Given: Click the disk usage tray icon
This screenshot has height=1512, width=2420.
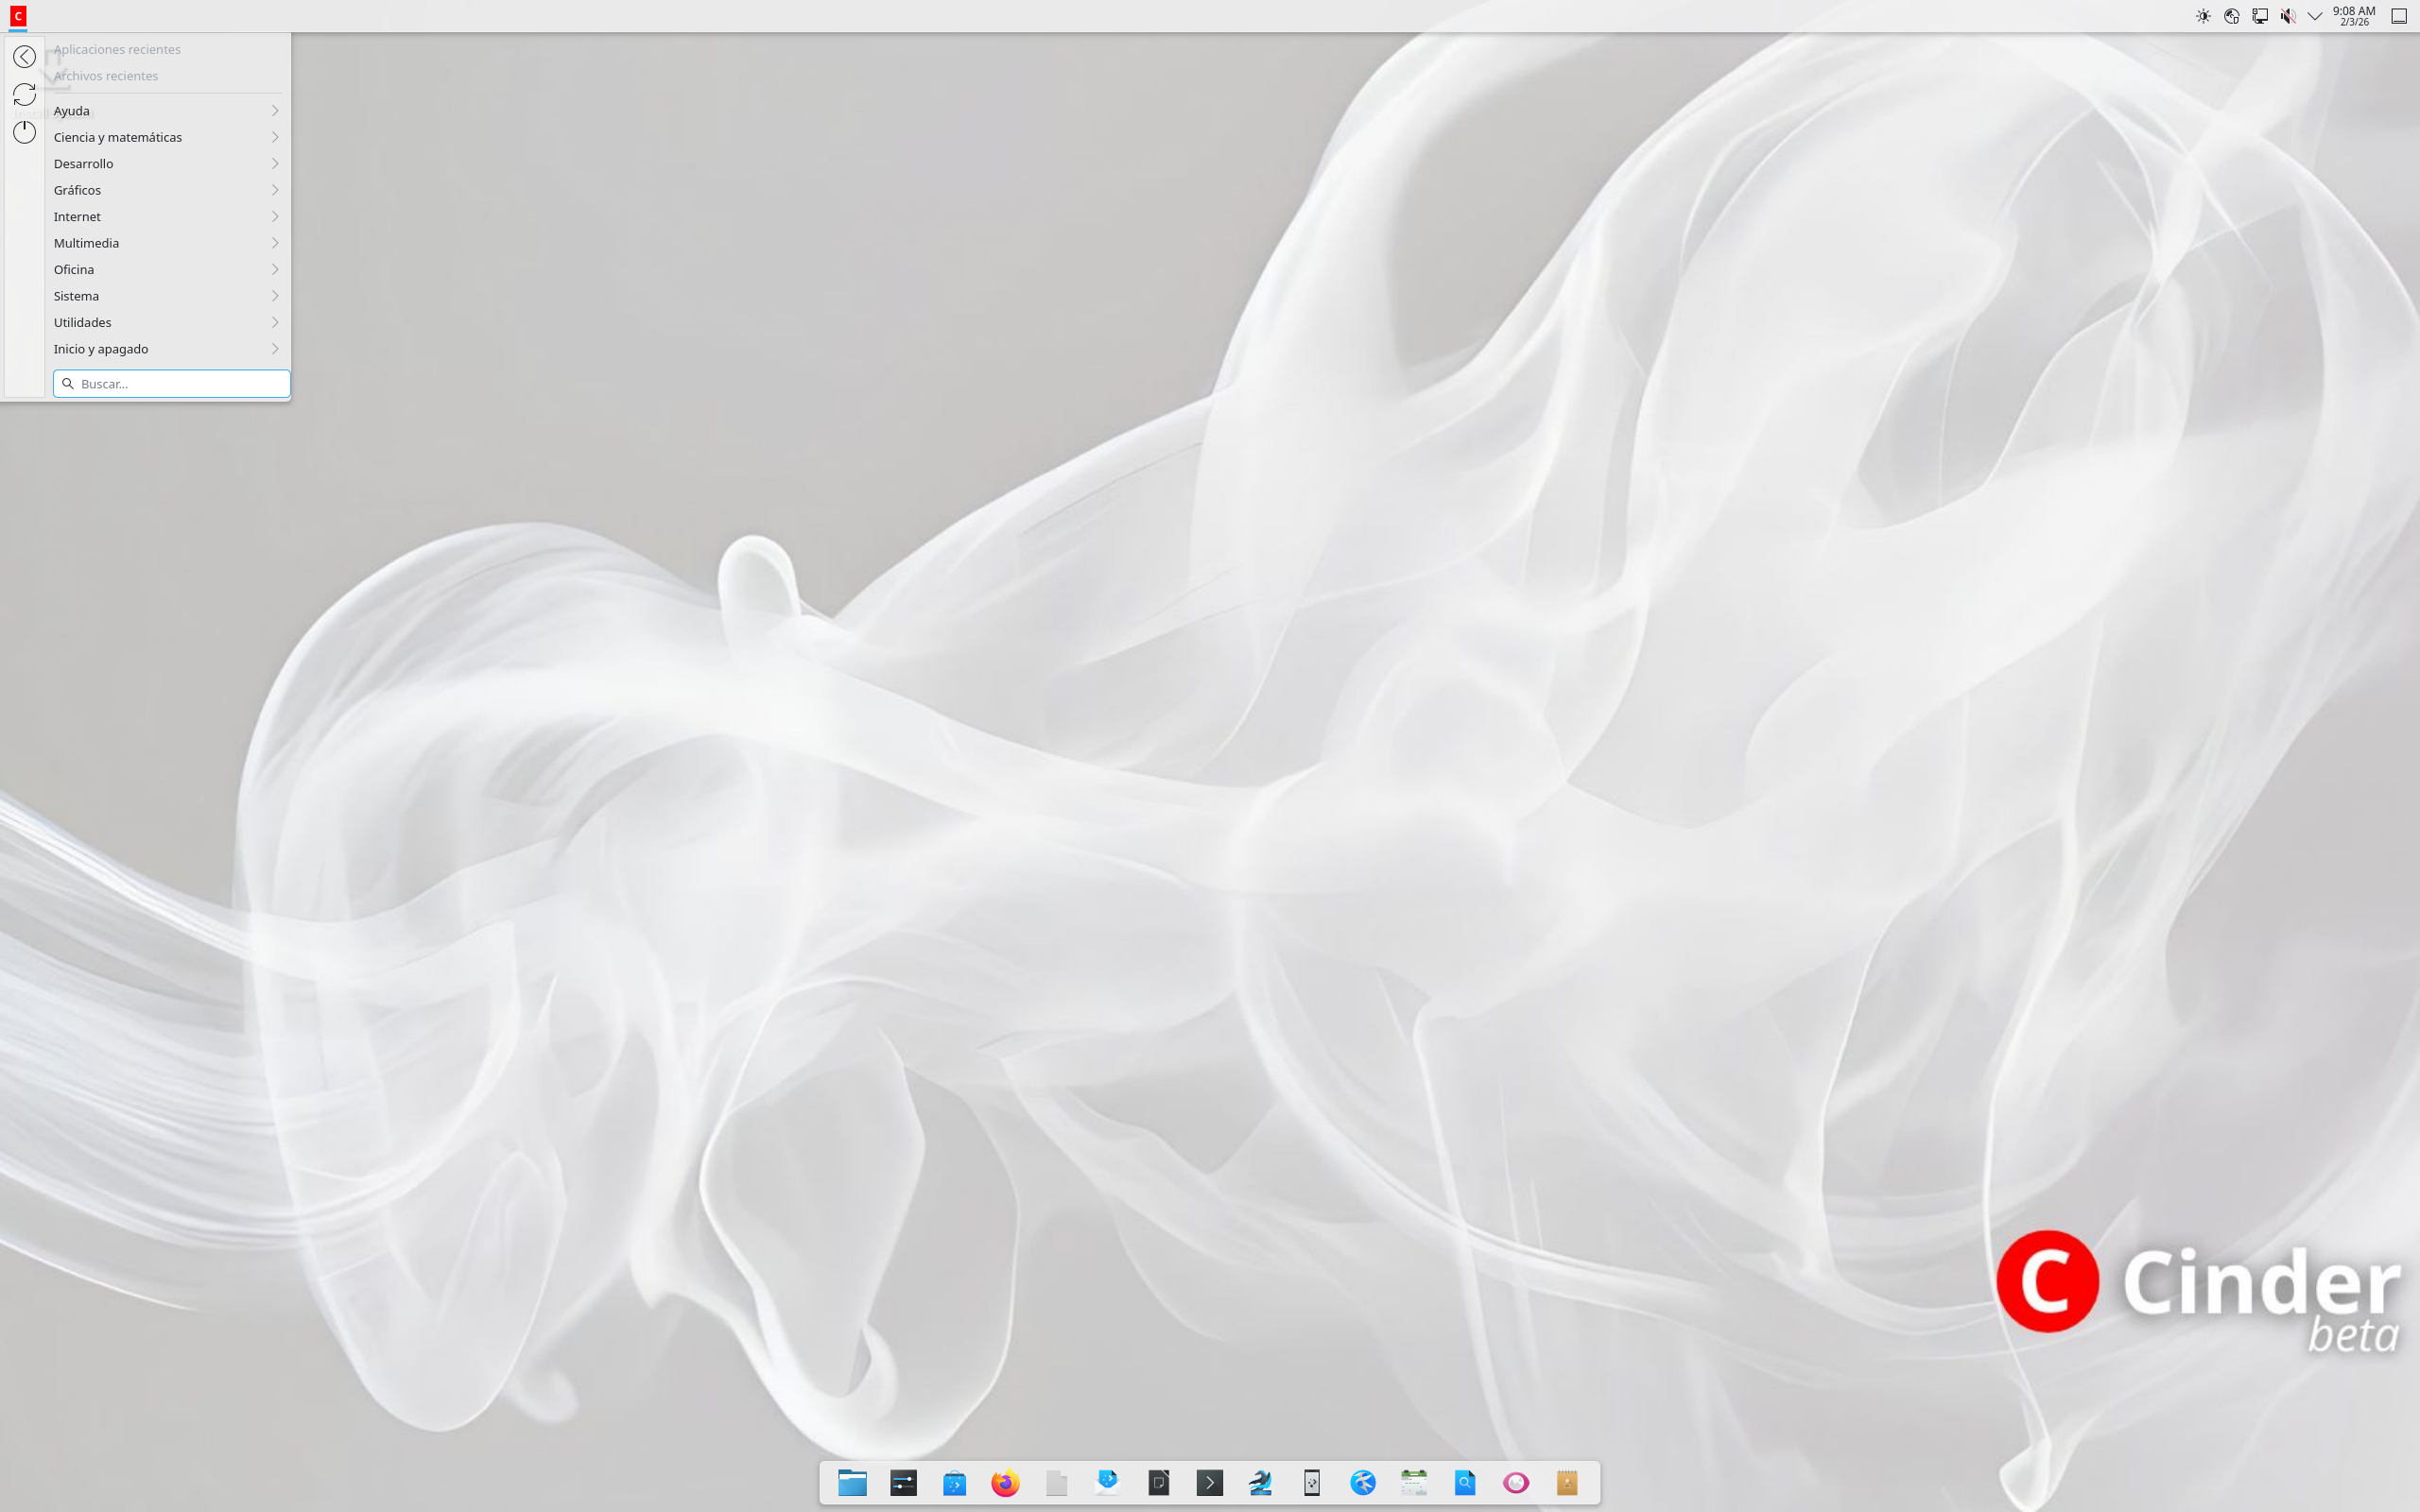Looking at the screenshot, I should coord(2231,16).
